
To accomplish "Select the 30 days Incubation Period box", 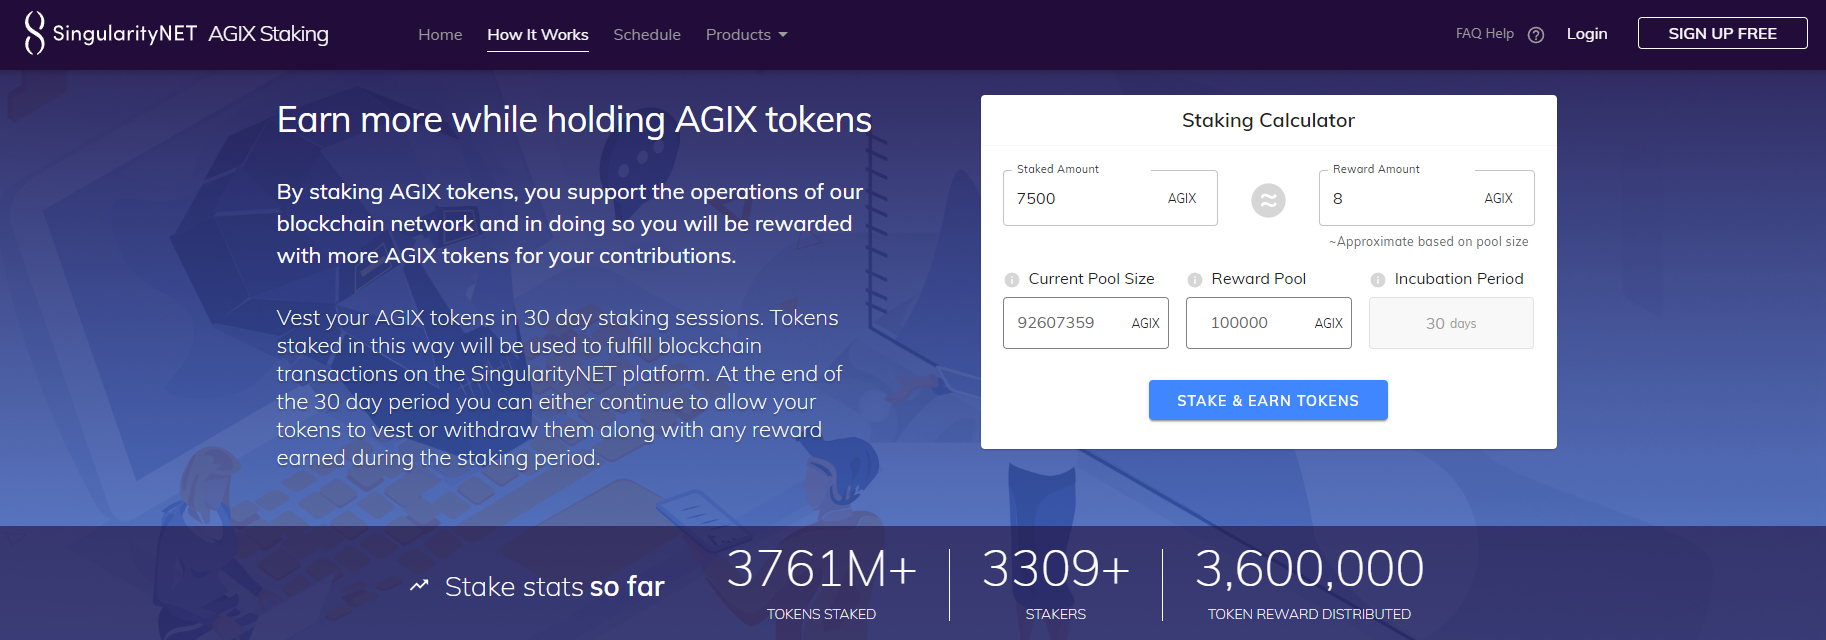I will pos(1450,323).
